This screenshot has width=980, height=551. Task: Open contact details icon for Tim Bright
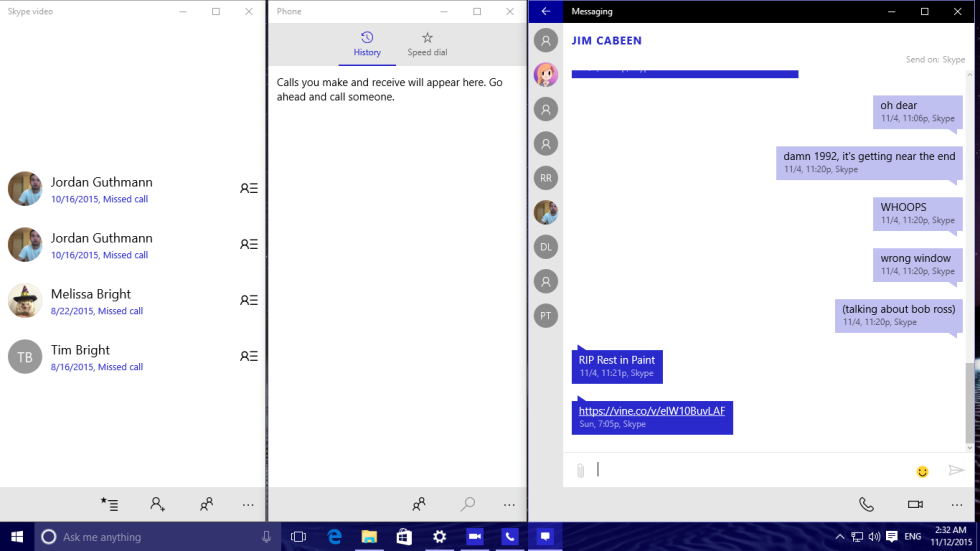tap(249, 356)
